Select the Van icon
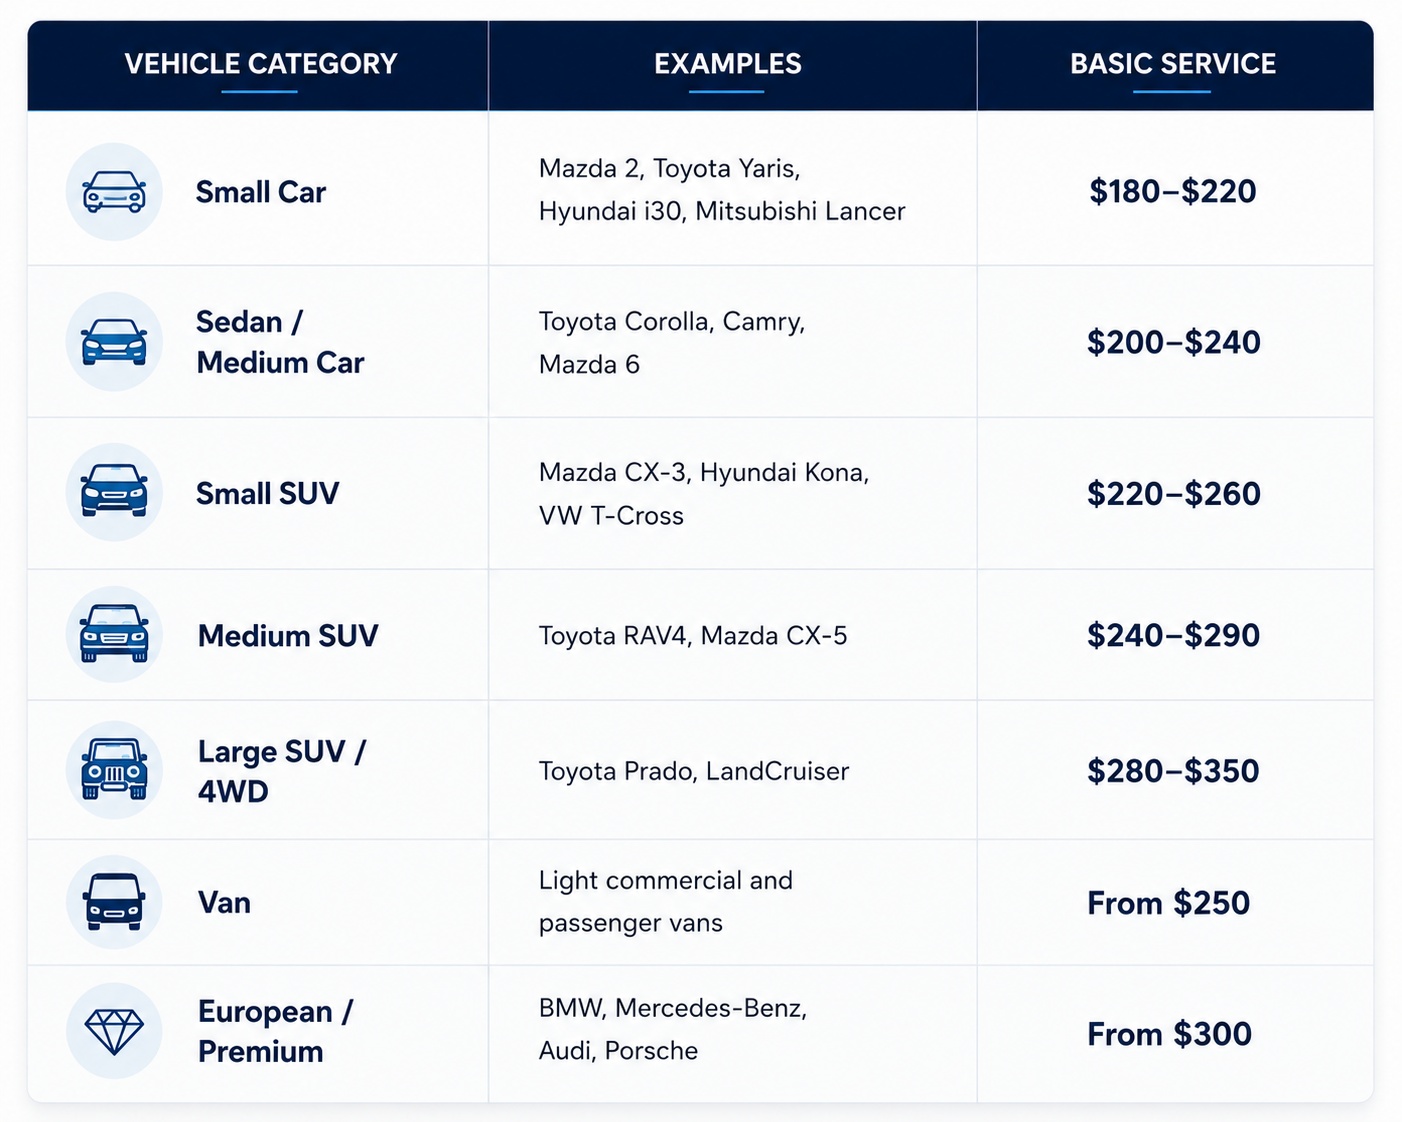The width and height of the screenshot is (1402, 1122). 114,902
